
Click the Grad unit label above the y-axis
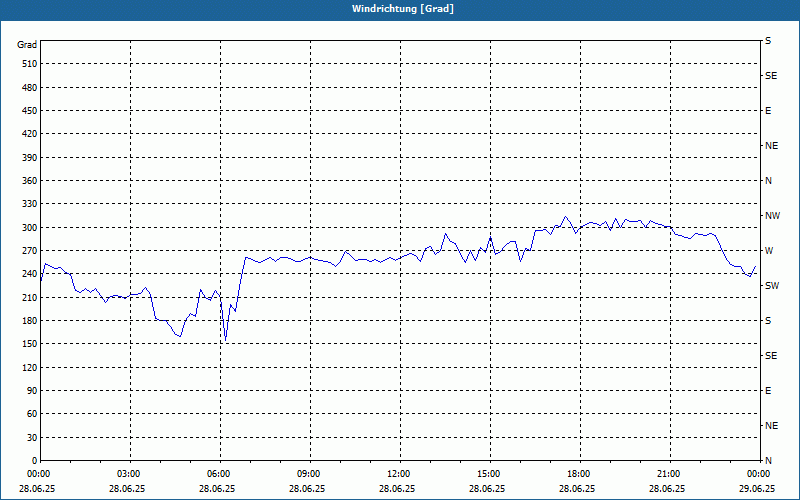click(27, 45)
